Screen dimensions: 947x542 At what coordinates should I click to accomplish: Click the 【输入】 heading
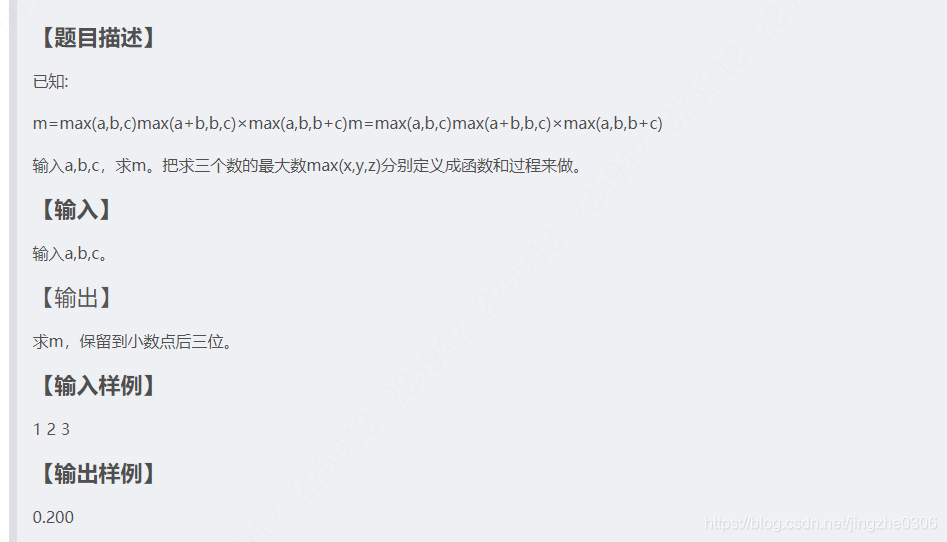(x=75, y=210)
